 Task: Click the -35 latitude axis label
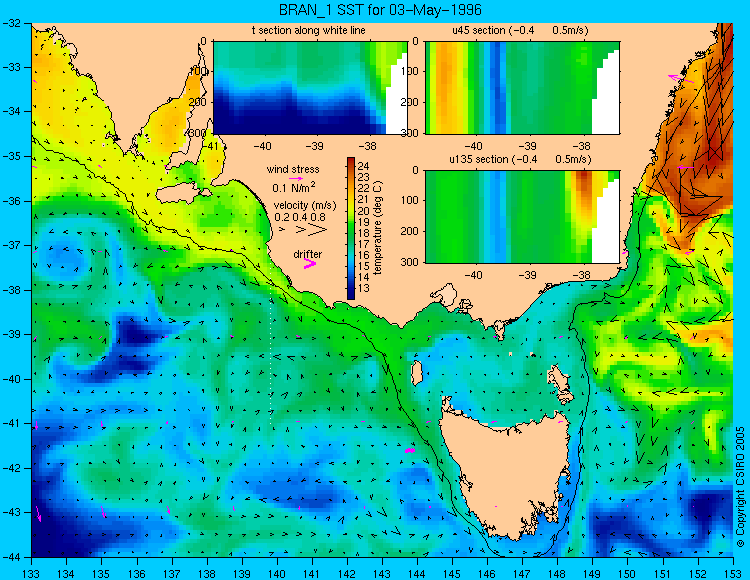[11, 156]
